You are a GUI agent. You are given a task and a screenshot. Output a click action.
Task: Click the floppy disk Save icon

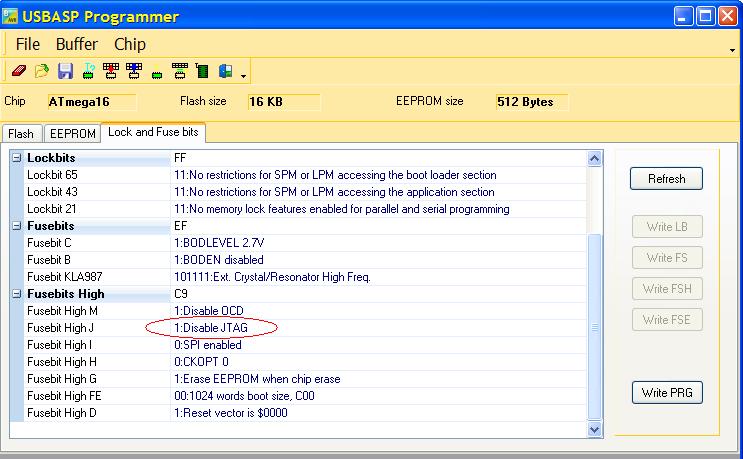pos(65,71)
